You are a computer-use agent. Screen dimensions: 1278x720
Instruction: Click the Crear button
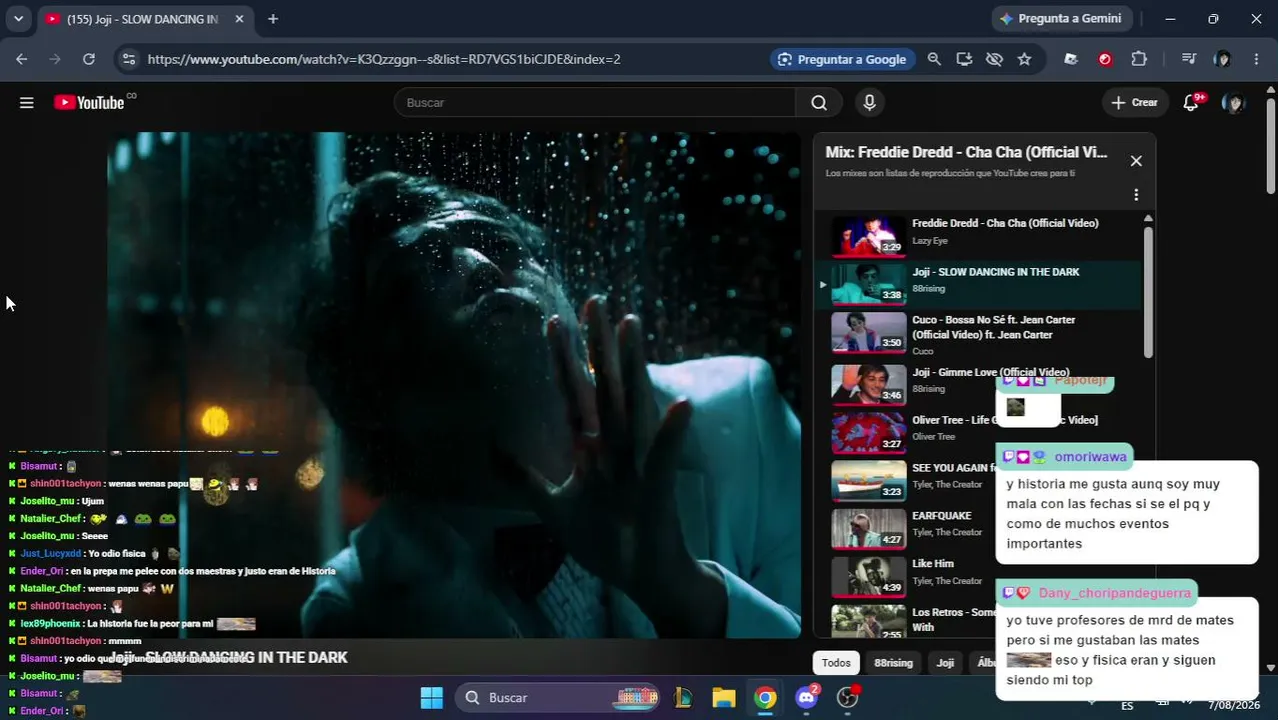tap(1134, 102)
